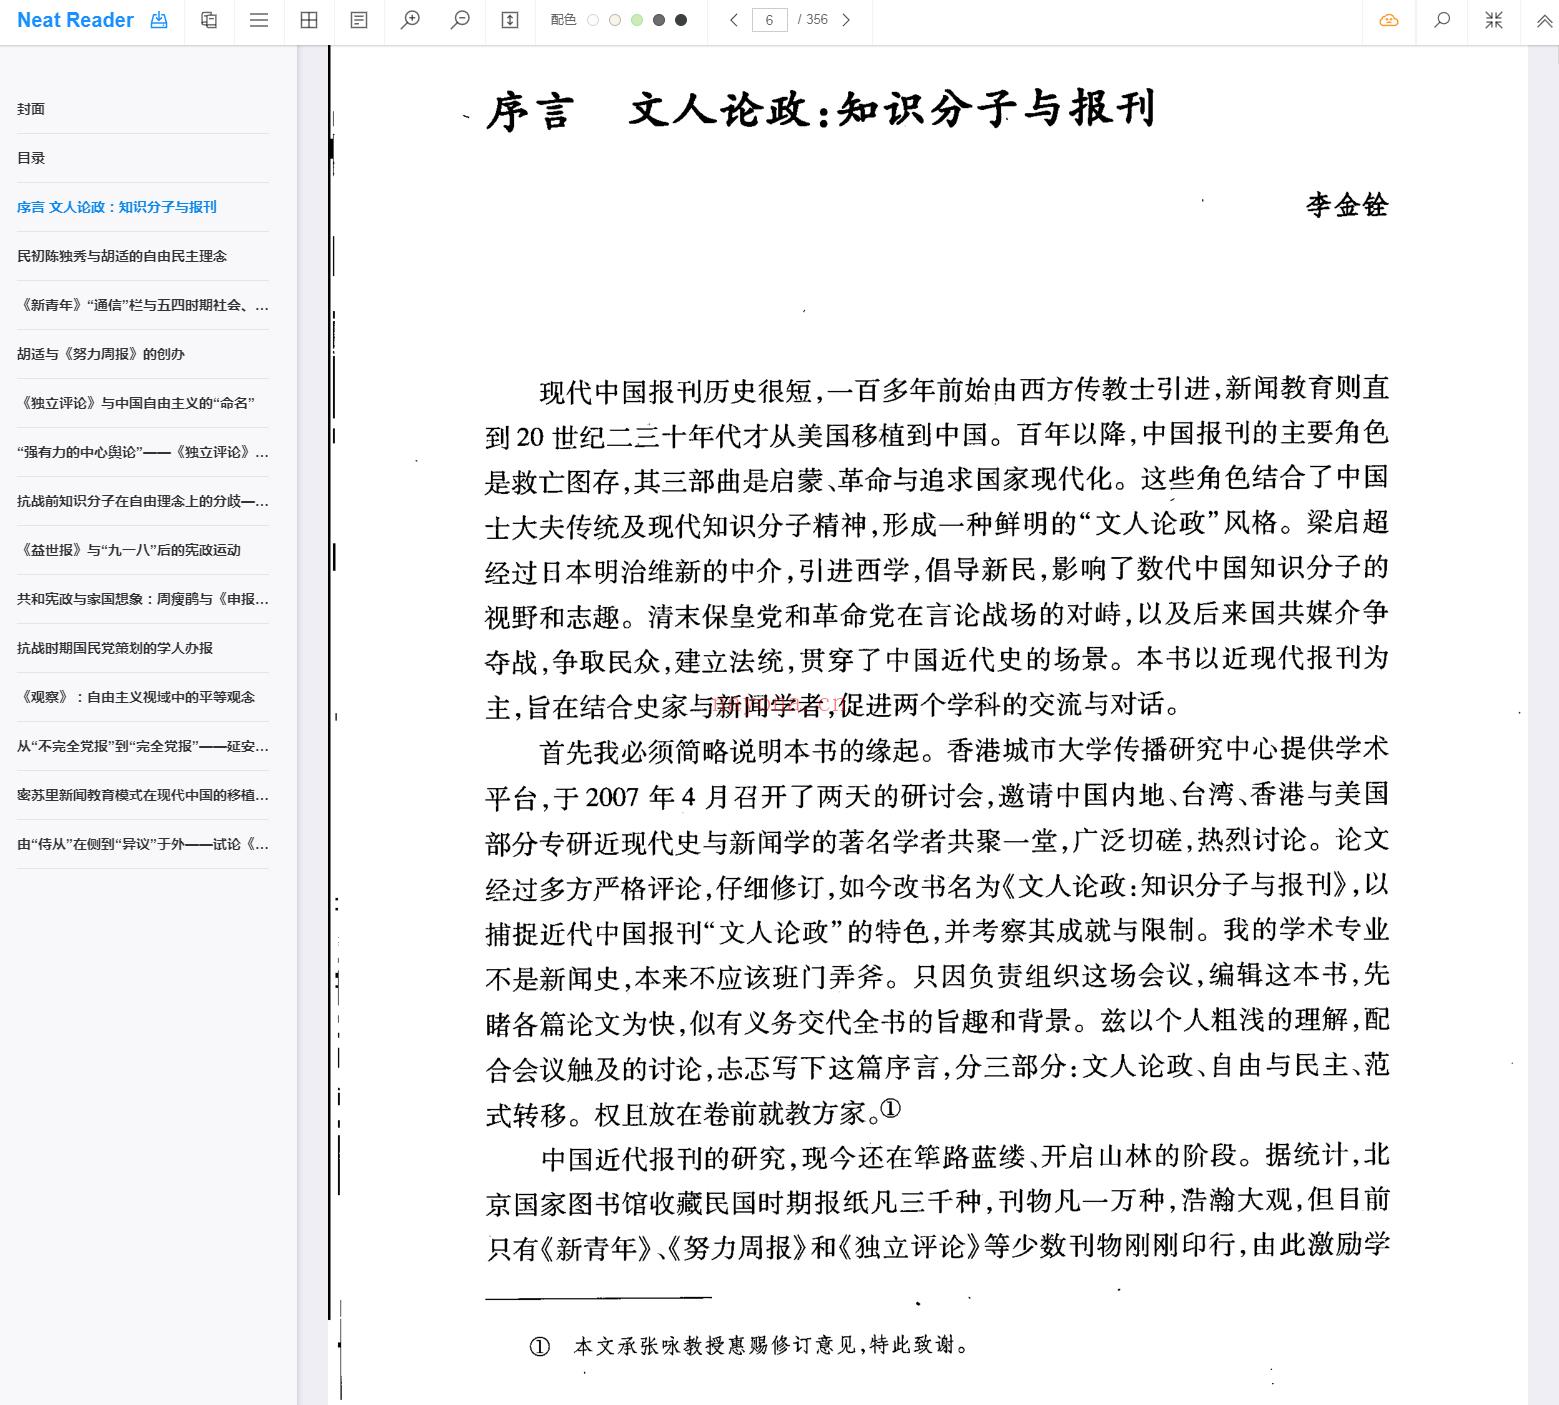Open the chapter 从“不完全党报”到“完全党报”
Viewport: 1559px width, 1405px height.
pos(142,746)
